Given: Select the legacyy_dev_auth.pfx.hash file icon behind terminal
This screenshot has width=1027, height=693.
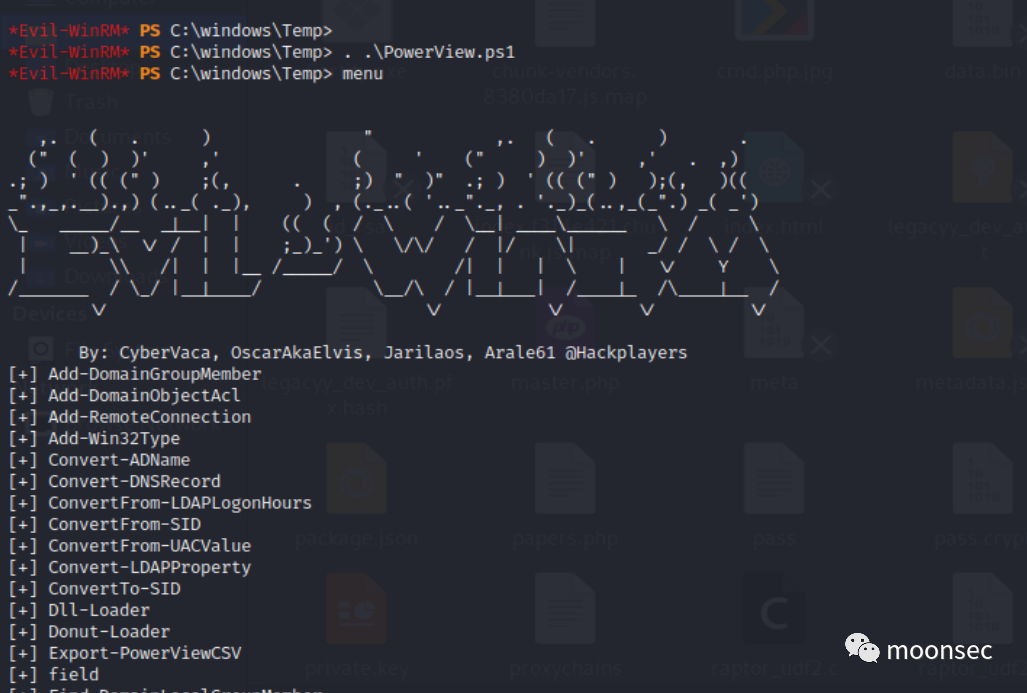Looking at the screenshot, I should coord(356,322).
